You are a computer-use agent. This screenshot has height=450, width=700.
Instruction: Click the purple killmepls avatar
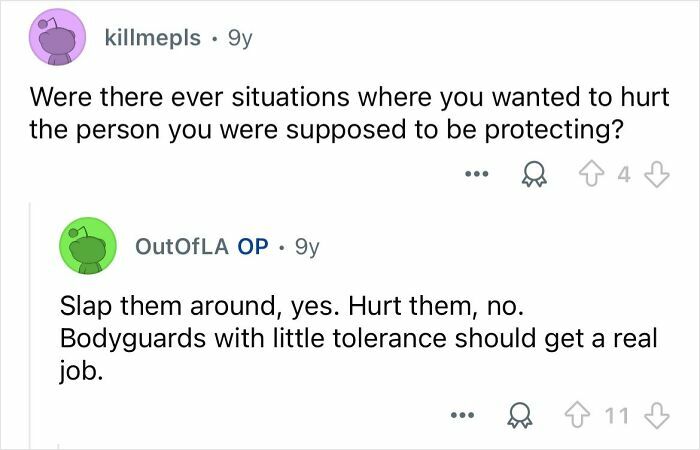tap(58, 37)
